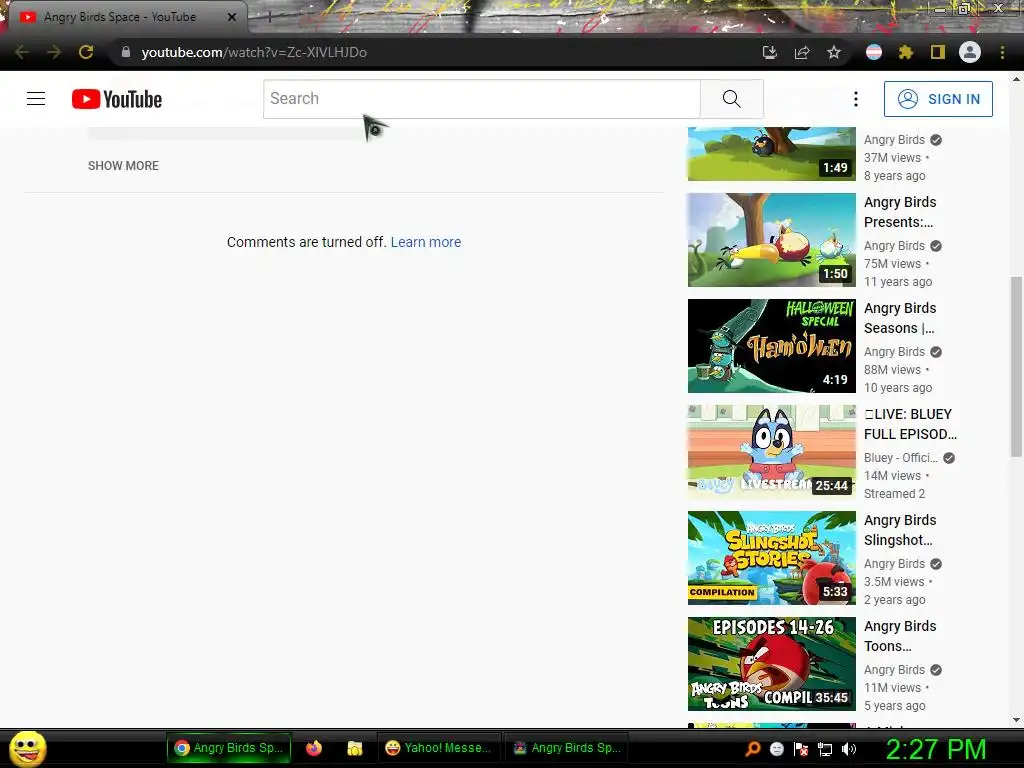1024x768 pixels.
Task: Click the page vertical scrollbar thumb
Action: point(1016,366)
